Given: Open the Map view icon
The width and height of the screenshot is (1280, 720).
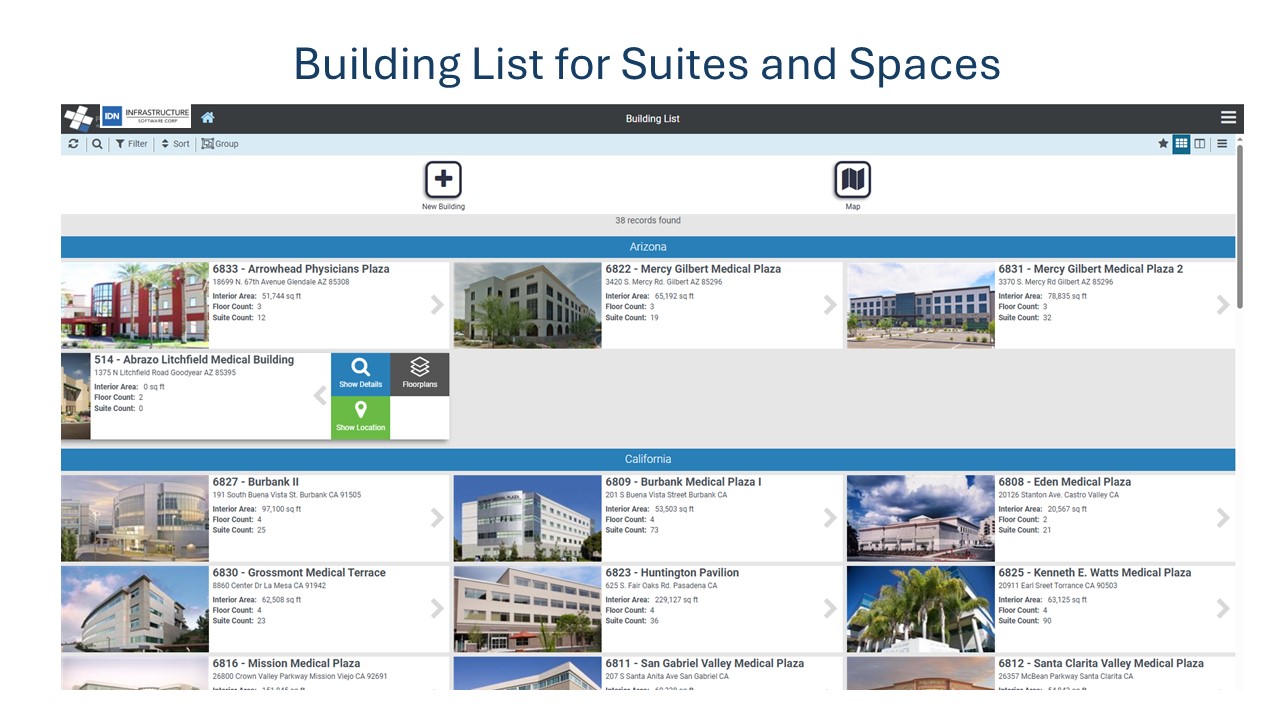Looking at the screenshot, I should coord(852,186).
